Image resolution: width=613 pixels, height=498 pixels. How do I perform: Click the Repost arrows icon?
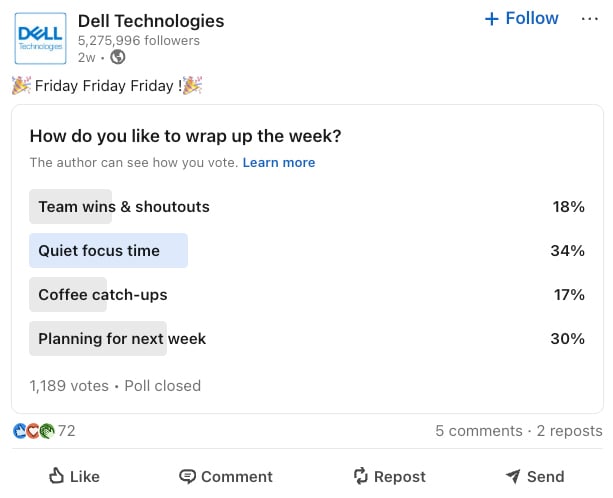(x=361, y=476)
